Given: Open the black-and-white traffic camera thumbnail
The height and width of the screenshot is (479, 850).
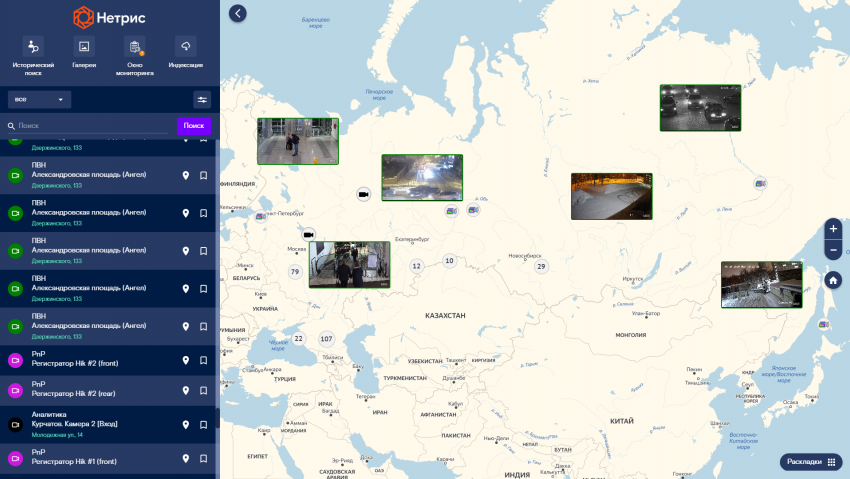Looking at the screenshot, I should (700, 108).
